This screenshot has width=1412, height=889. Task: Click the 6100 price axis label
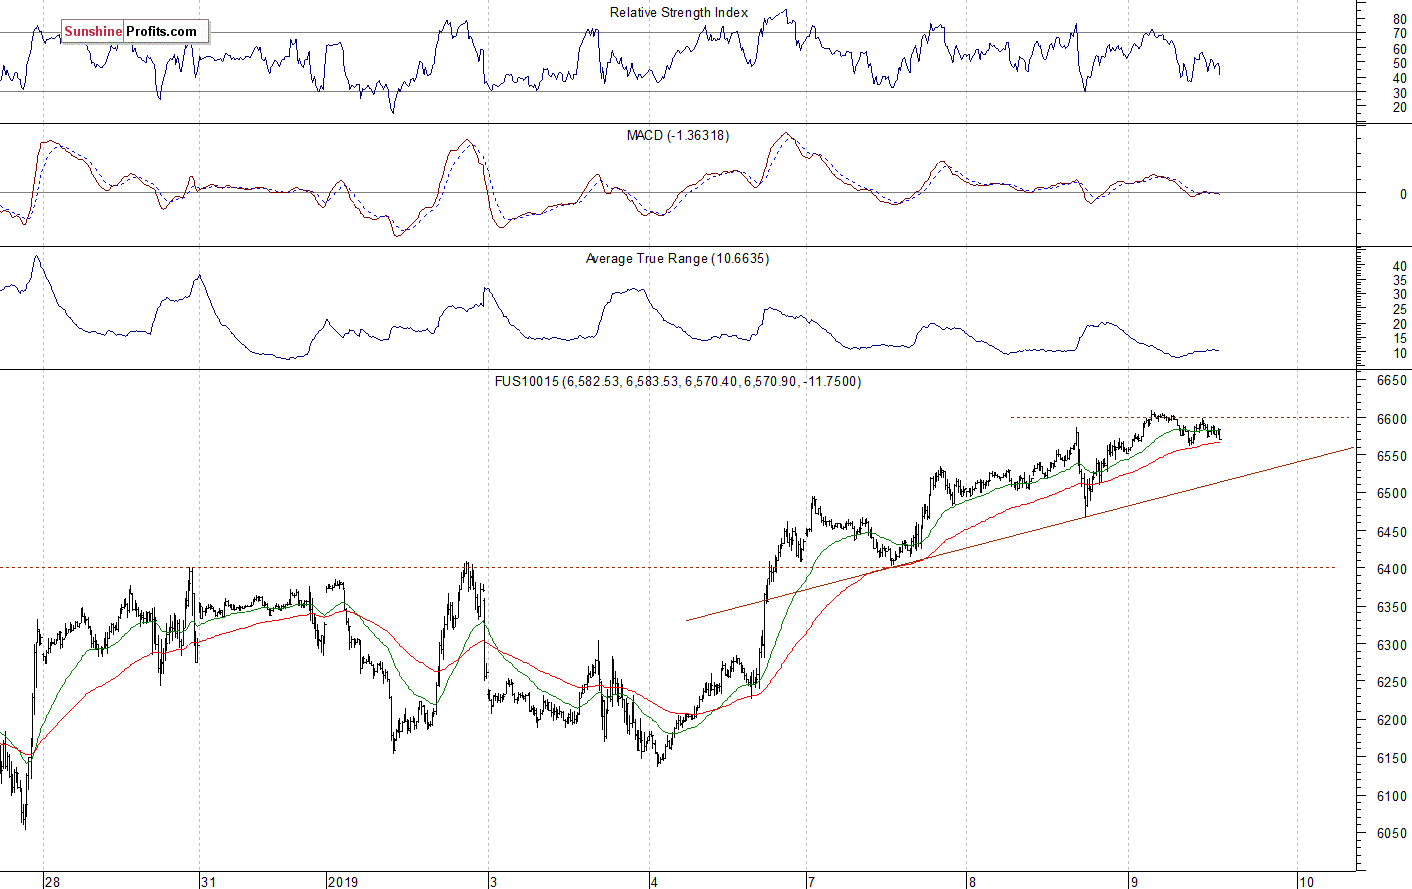pyautogui.click(x=1391, y=796)
